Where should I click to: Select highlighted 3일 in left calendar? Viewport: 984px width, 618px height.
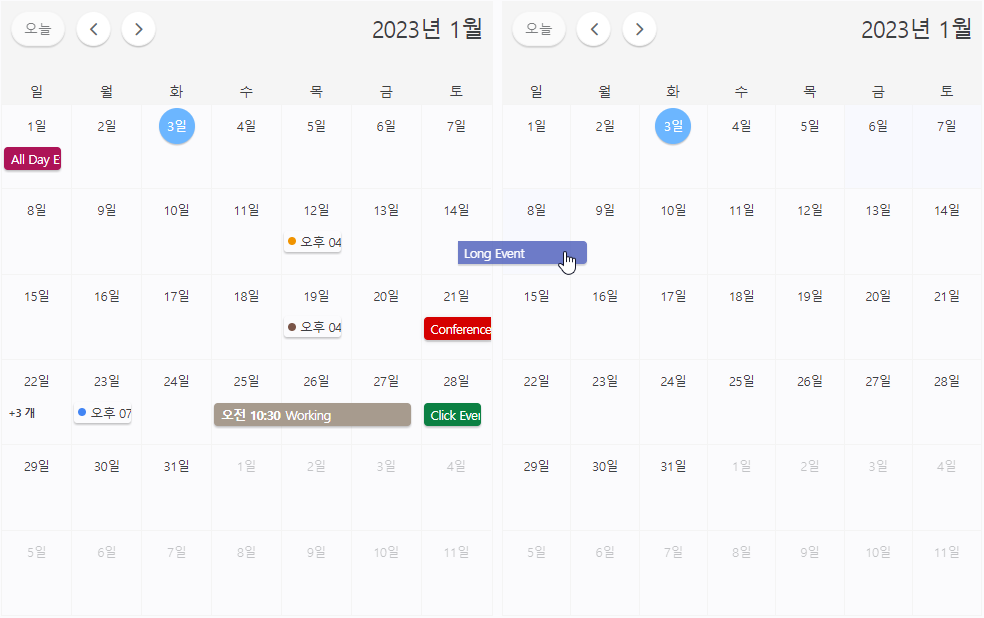(177, 126)
